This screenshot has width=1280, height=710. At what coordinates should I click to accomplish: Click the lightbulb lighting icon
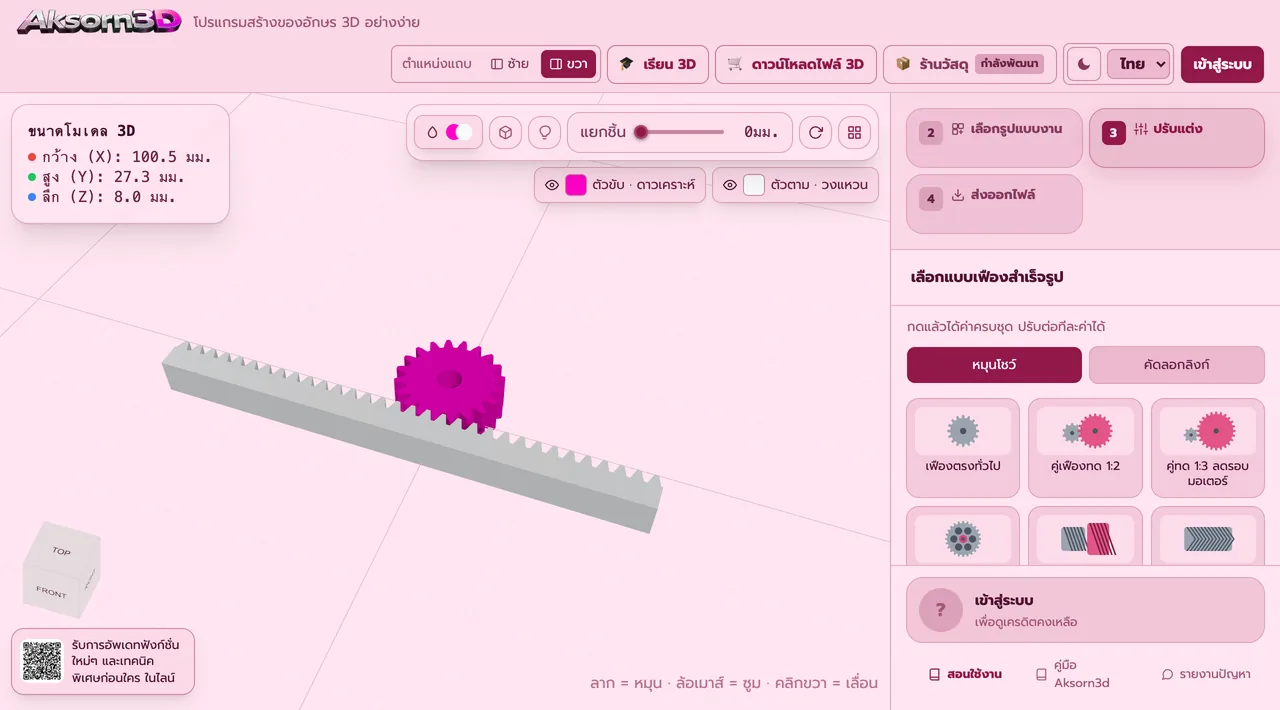(x=545, y=132)
